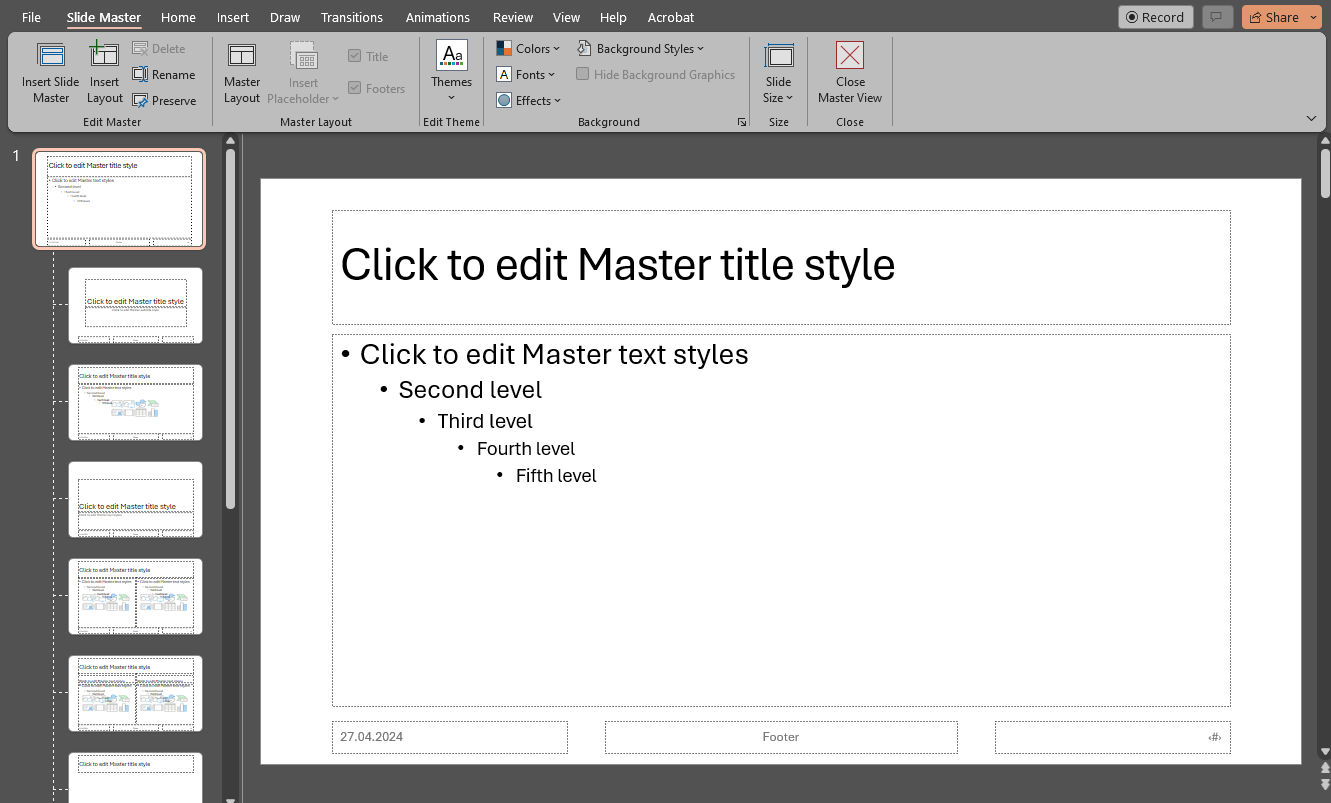Close Master View
The width and height of the screenshot is (1331, 803).
click(x=849, y=72)
